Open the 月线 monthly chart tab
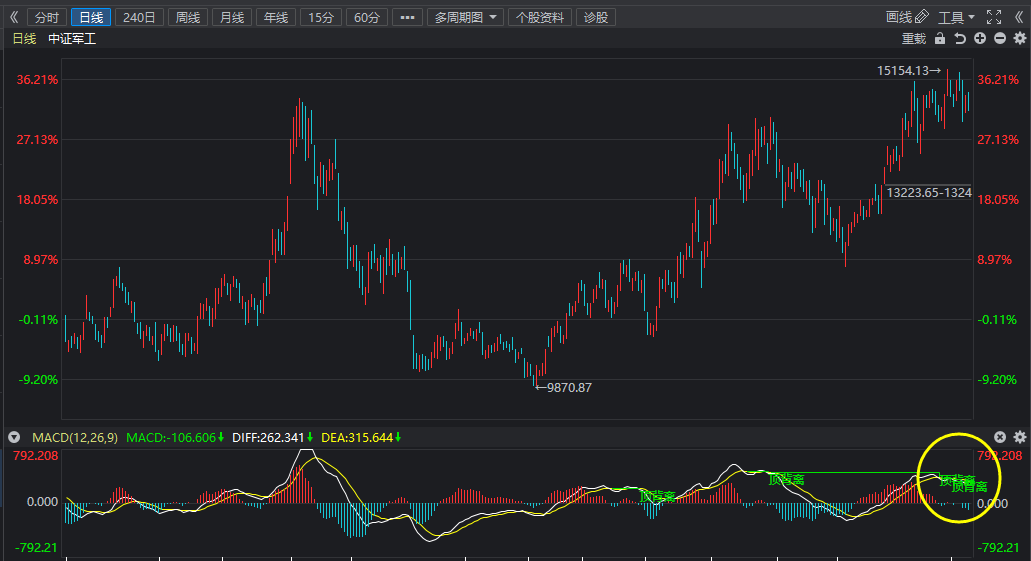 231,17
